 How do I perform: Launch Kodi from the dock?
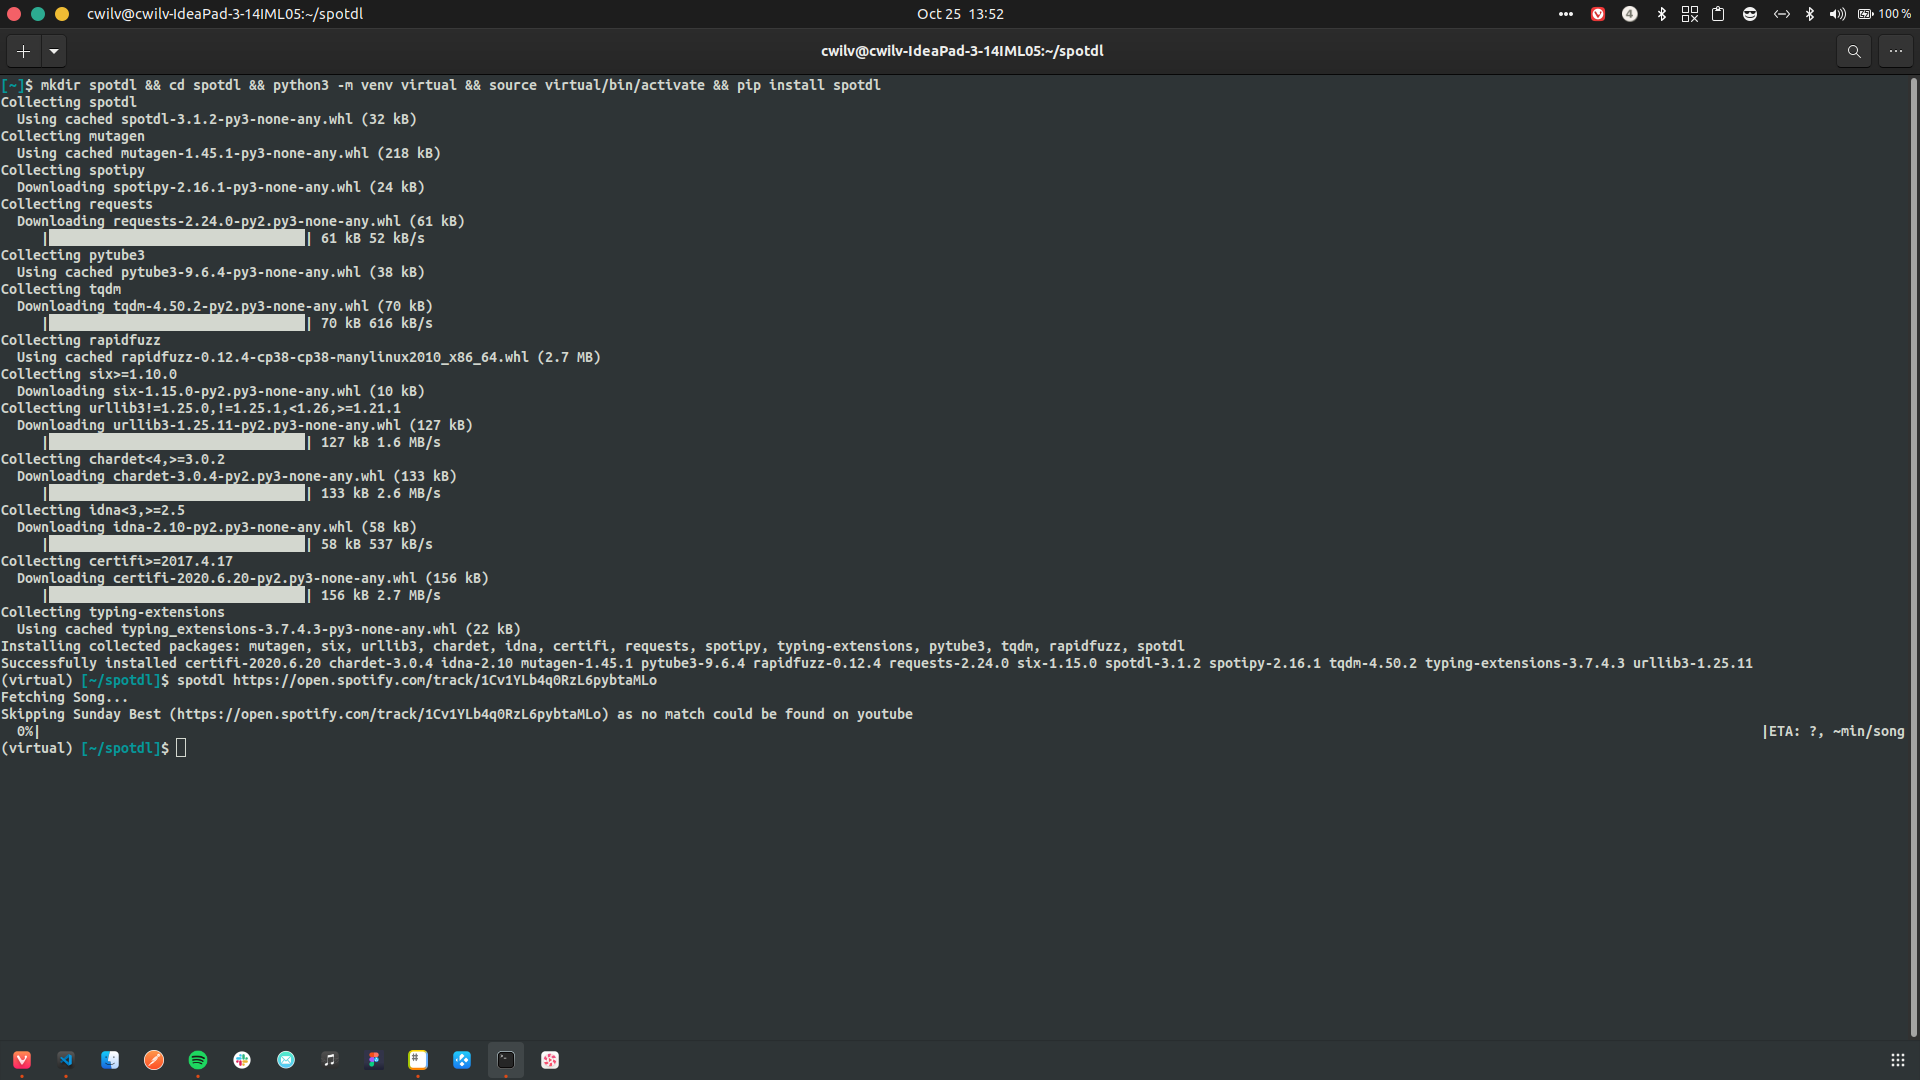[462, 1060]
